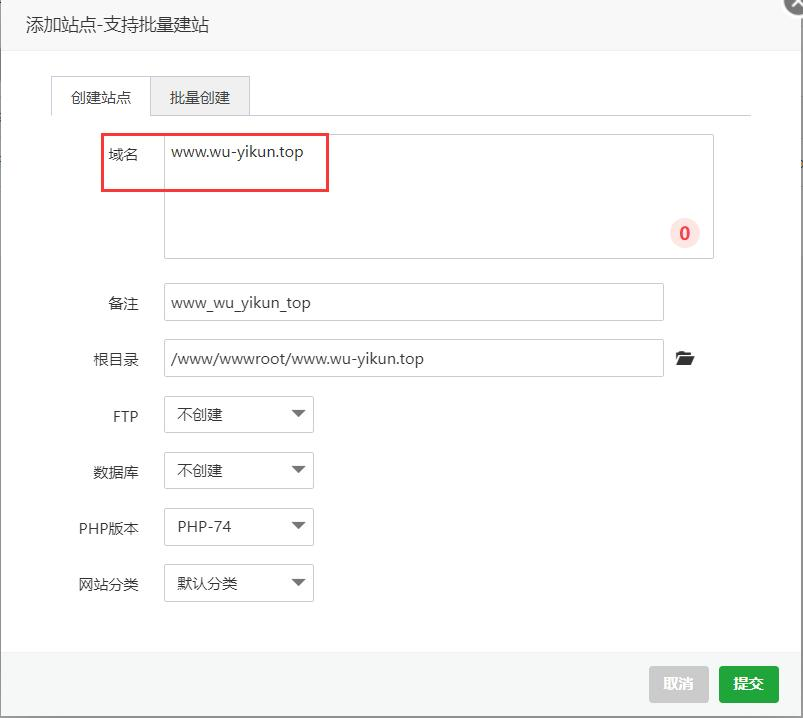
Task: Click the 域名 label
Action: click(x=123, y=154)
